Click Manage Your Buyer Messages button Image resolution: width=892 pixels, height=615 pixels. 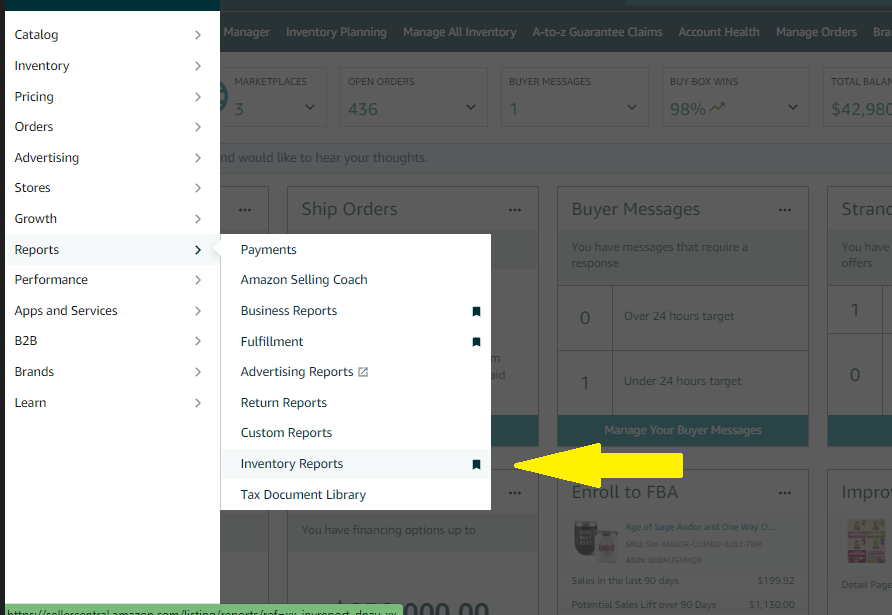pyautogui.click(x=683, y=431)
